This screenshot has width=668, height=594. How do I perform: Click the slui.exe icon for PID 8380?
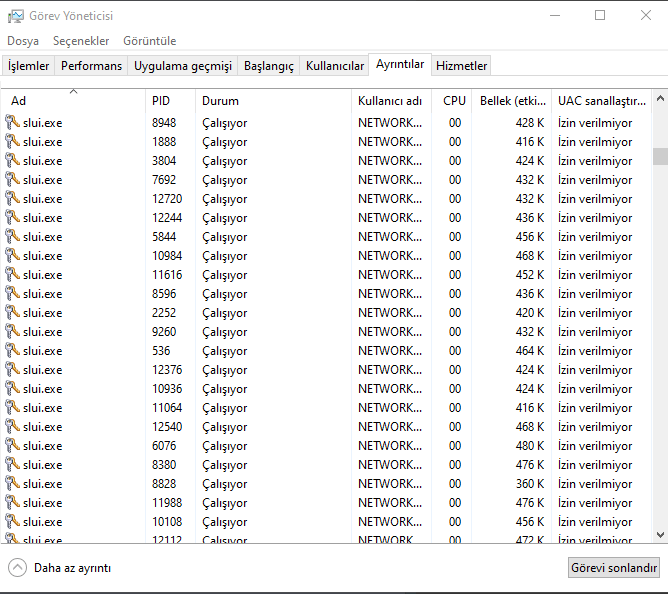(x=12, y=465)
